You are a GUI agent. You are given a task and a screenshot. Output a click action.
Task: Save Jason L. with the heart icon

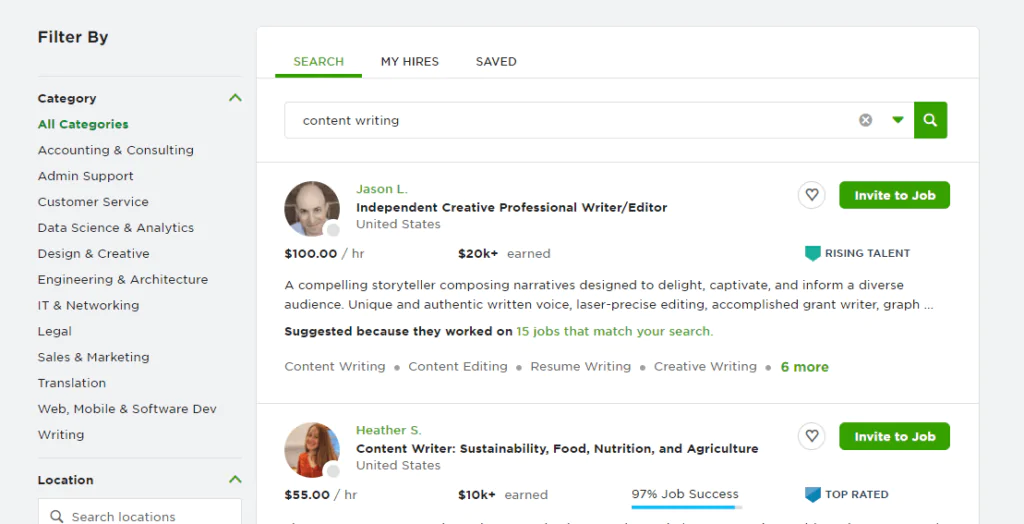(x=812, y=195)
